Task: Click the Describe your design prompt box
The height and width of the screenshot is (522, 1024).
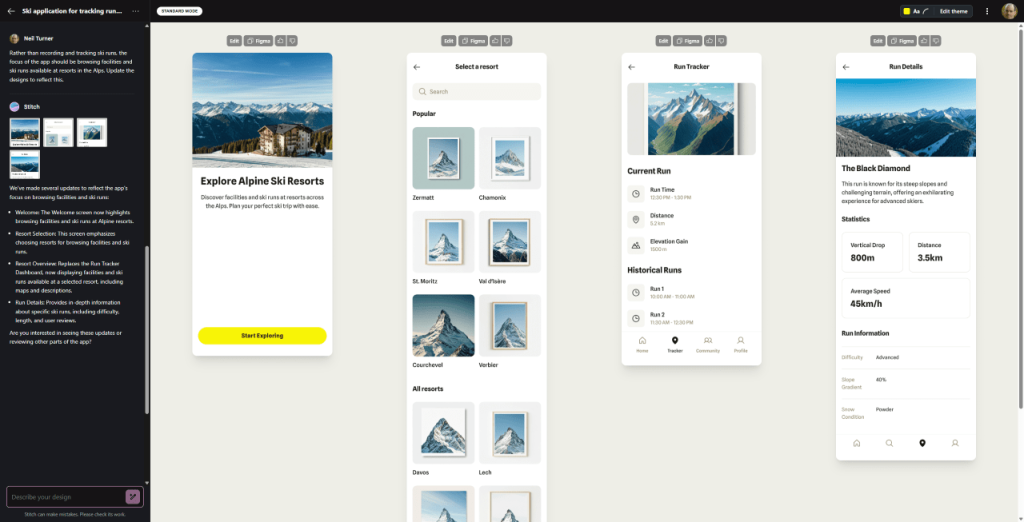Action: point(66,497)
